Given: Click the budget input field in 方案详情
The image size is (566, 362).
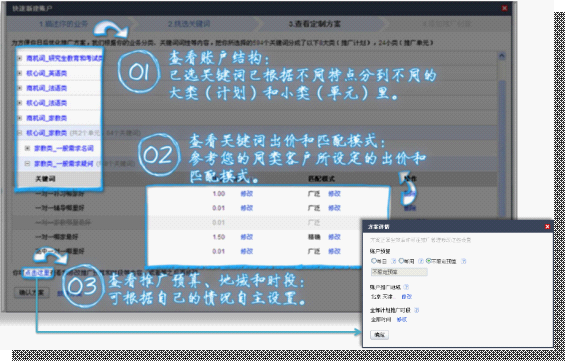Looking at the screenshot, I should pyautogui.click(x=399, y=272).
